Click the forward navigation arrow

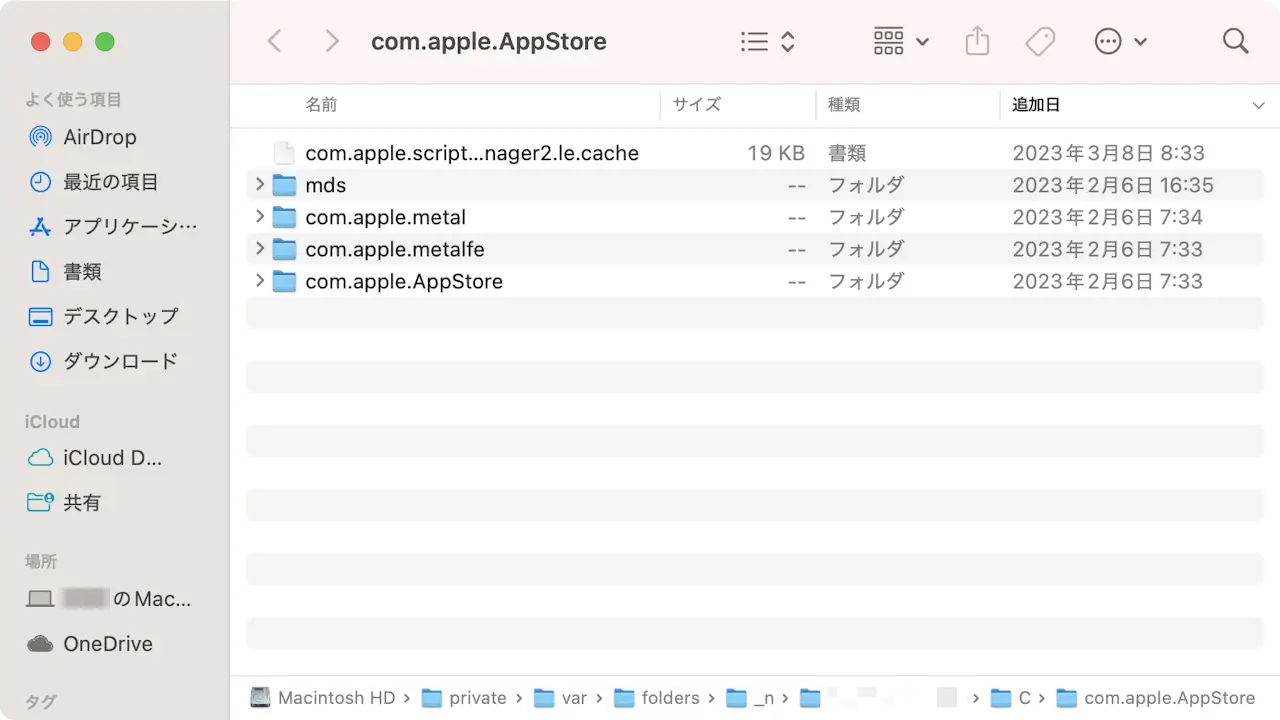pos(332,42)
